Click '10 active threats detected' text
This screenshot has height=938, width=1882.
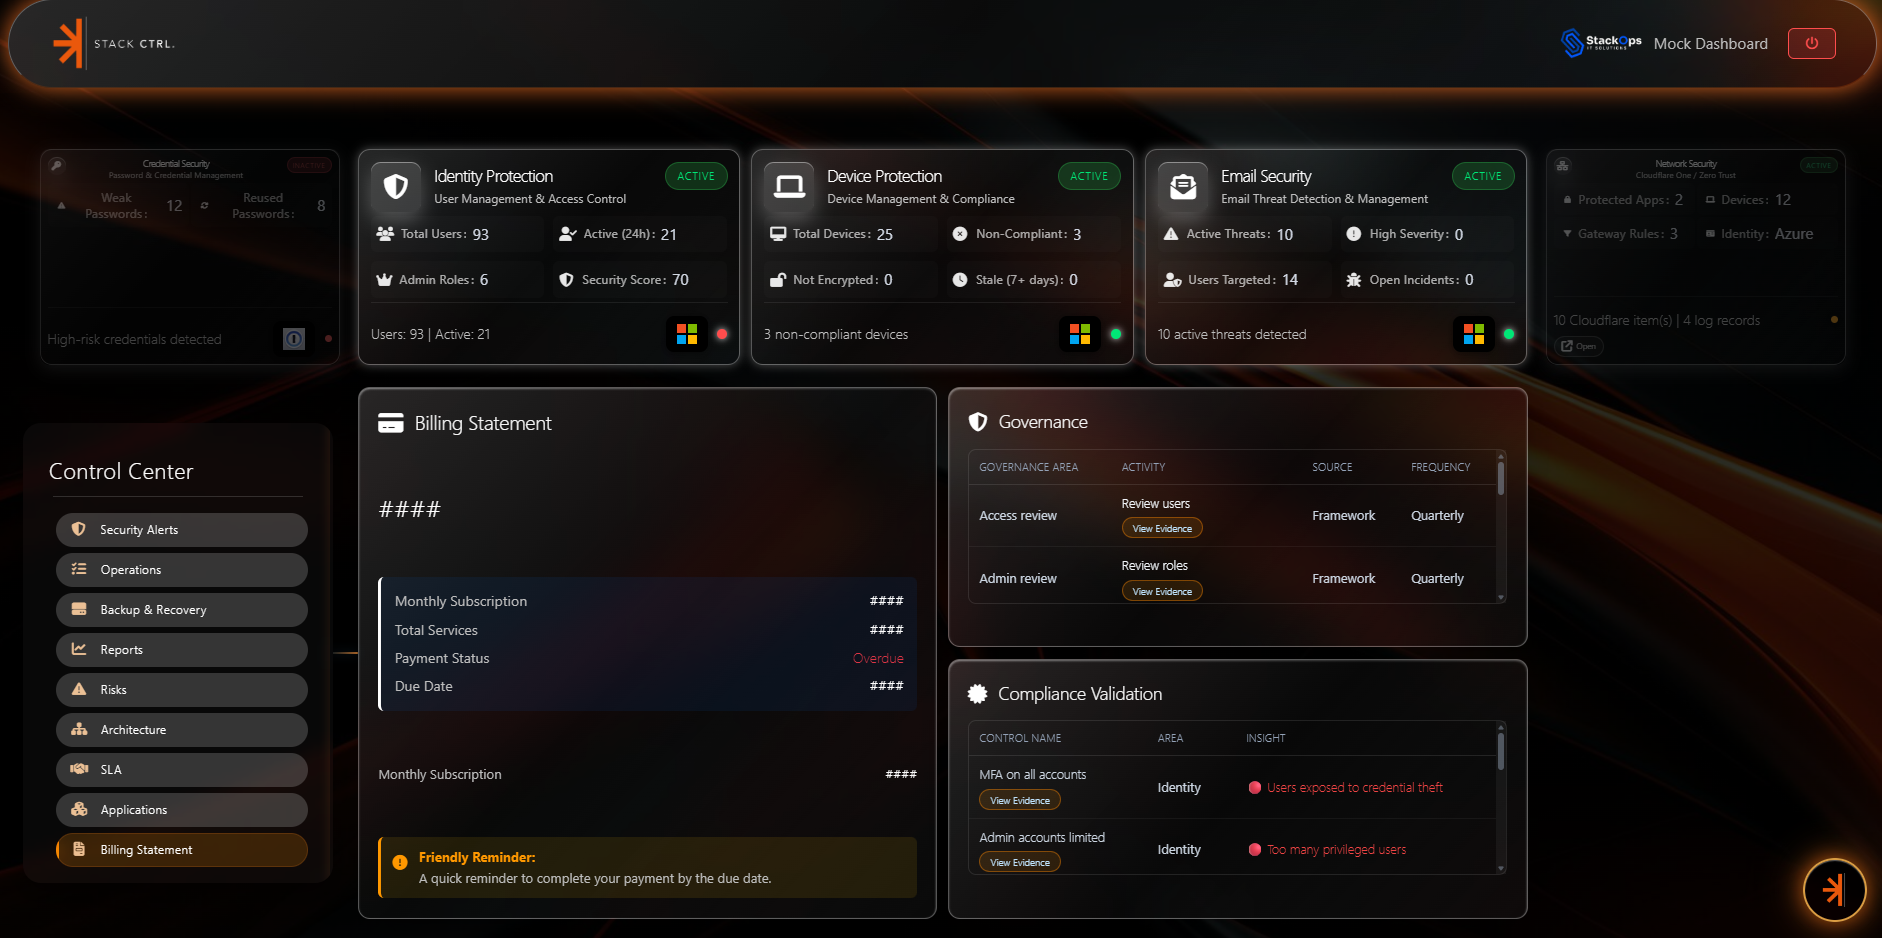pos(1232,334)
